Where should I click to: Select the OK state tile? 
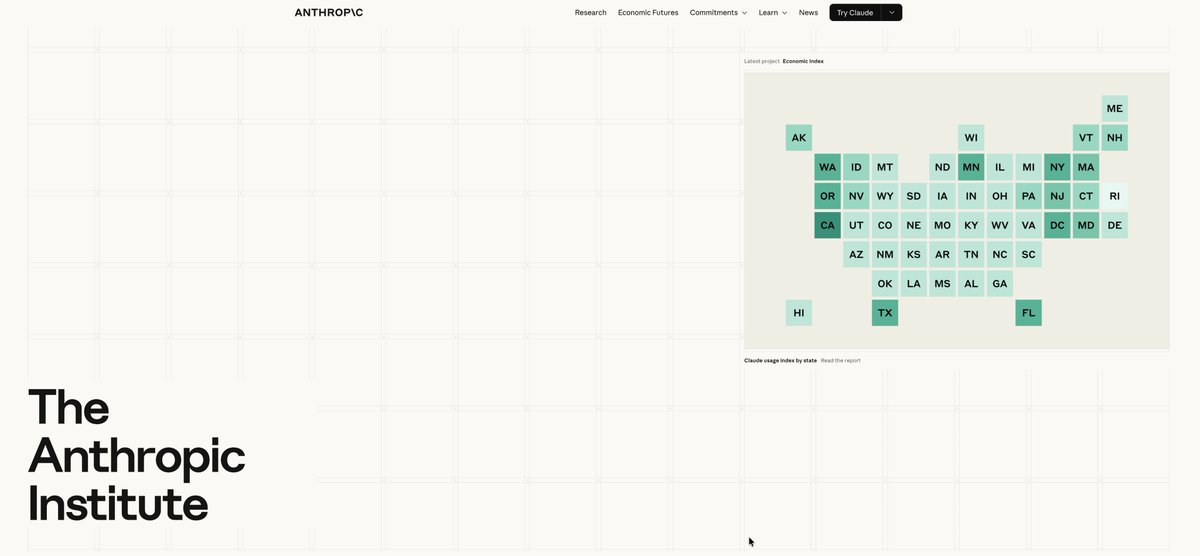(x=885, y=283)
